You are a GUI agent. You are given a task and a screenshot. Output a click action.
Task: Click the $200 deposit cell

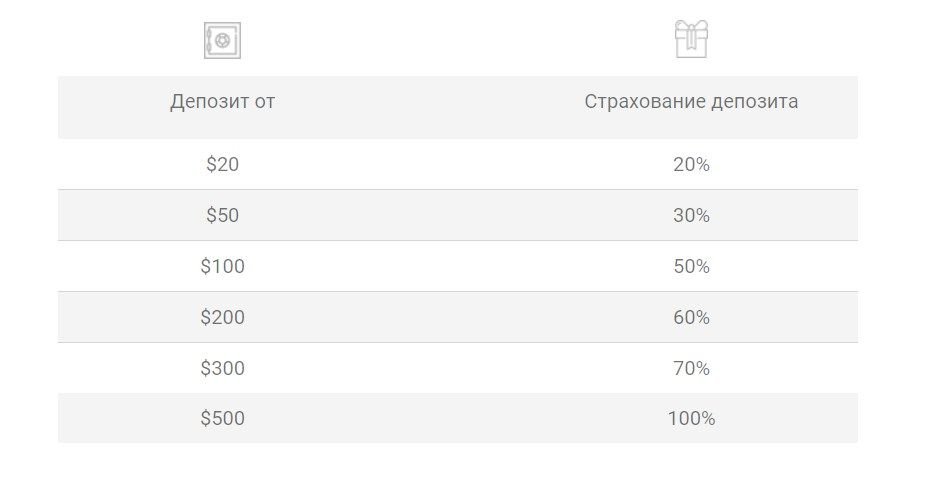(x=223, y=317)
